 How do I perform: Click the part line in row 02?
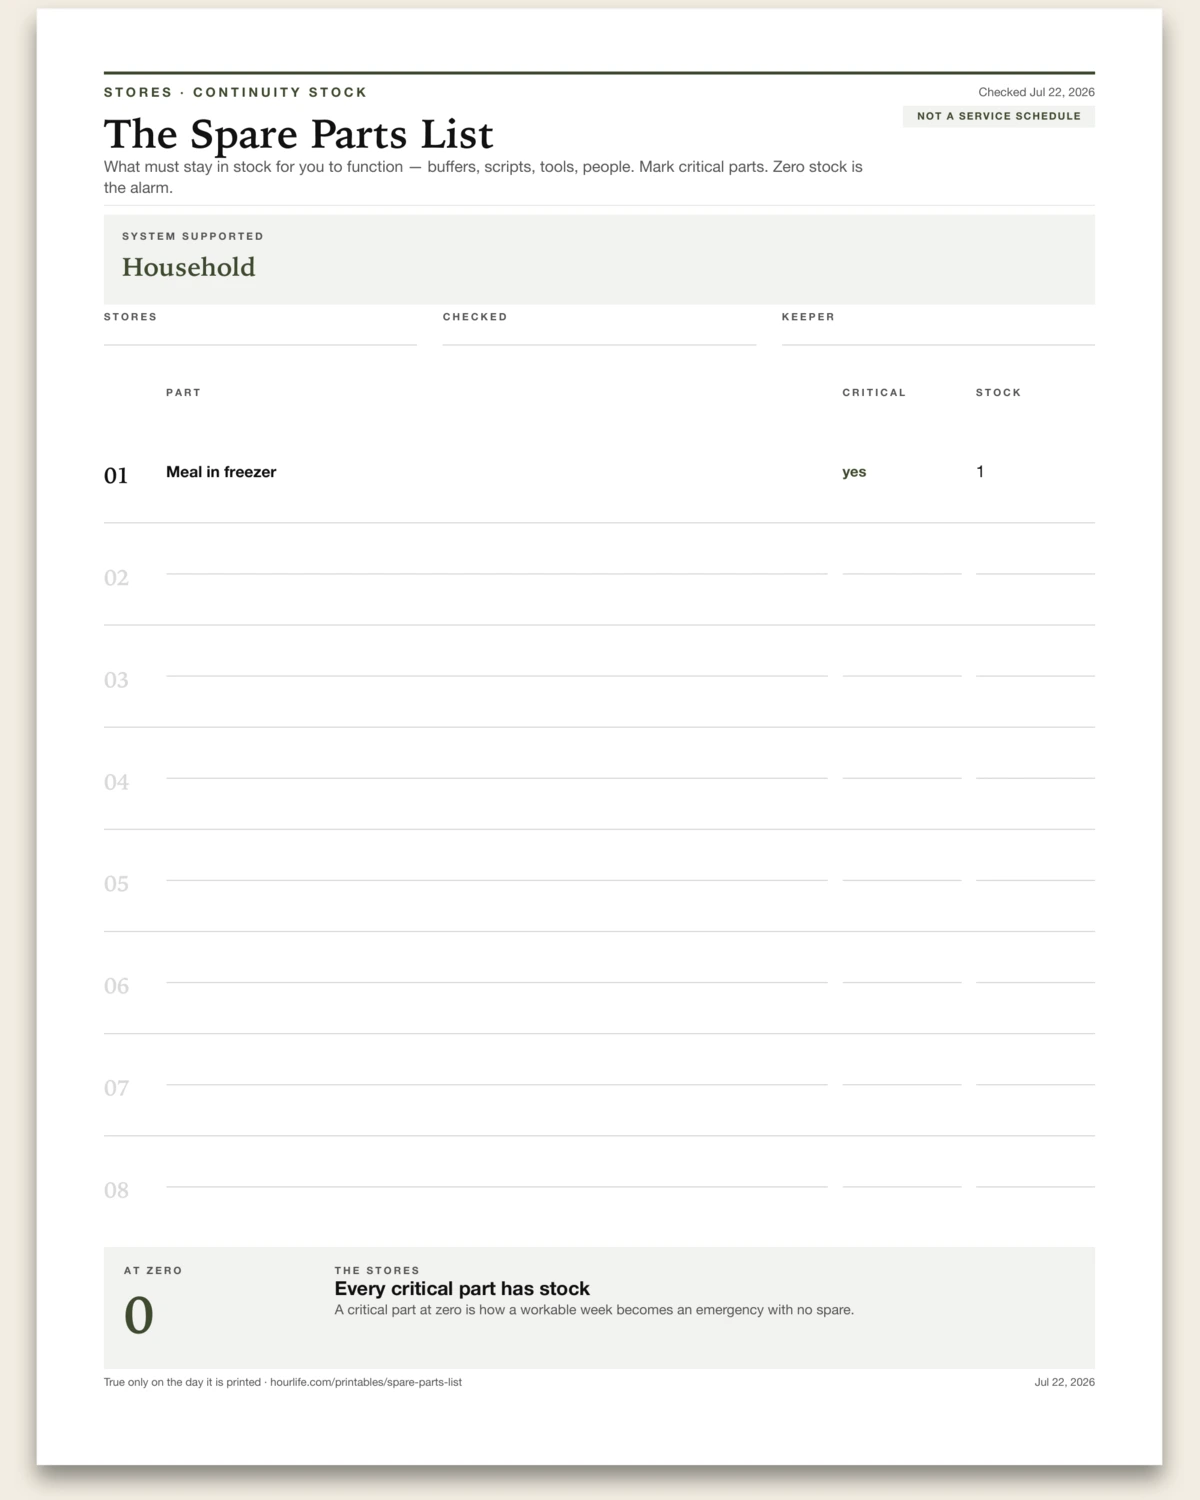(x=497, y=564)
